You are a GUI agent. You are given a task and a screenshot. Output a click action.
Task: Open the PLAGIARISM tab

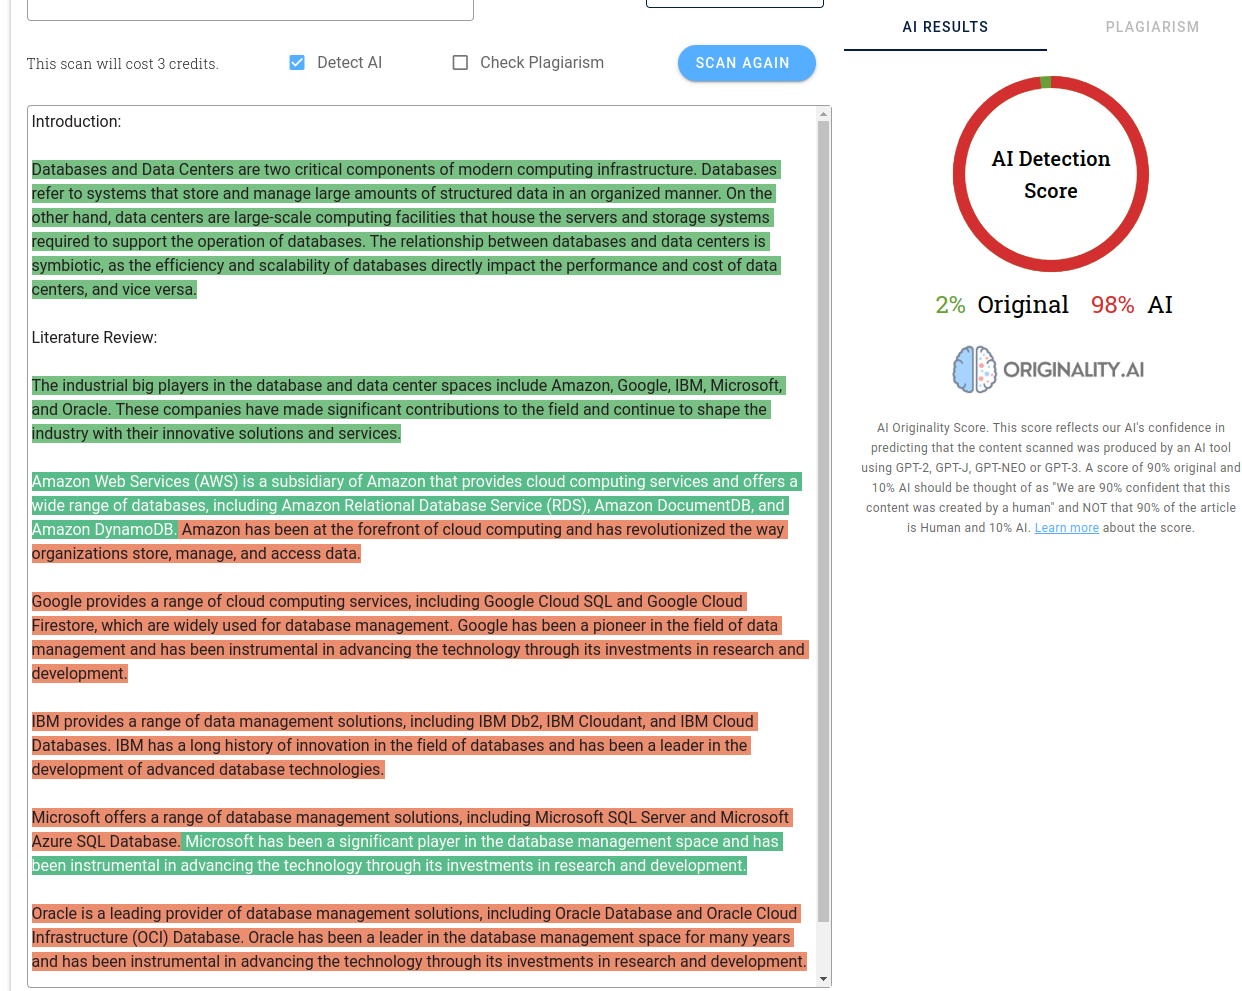[1152, 27]
